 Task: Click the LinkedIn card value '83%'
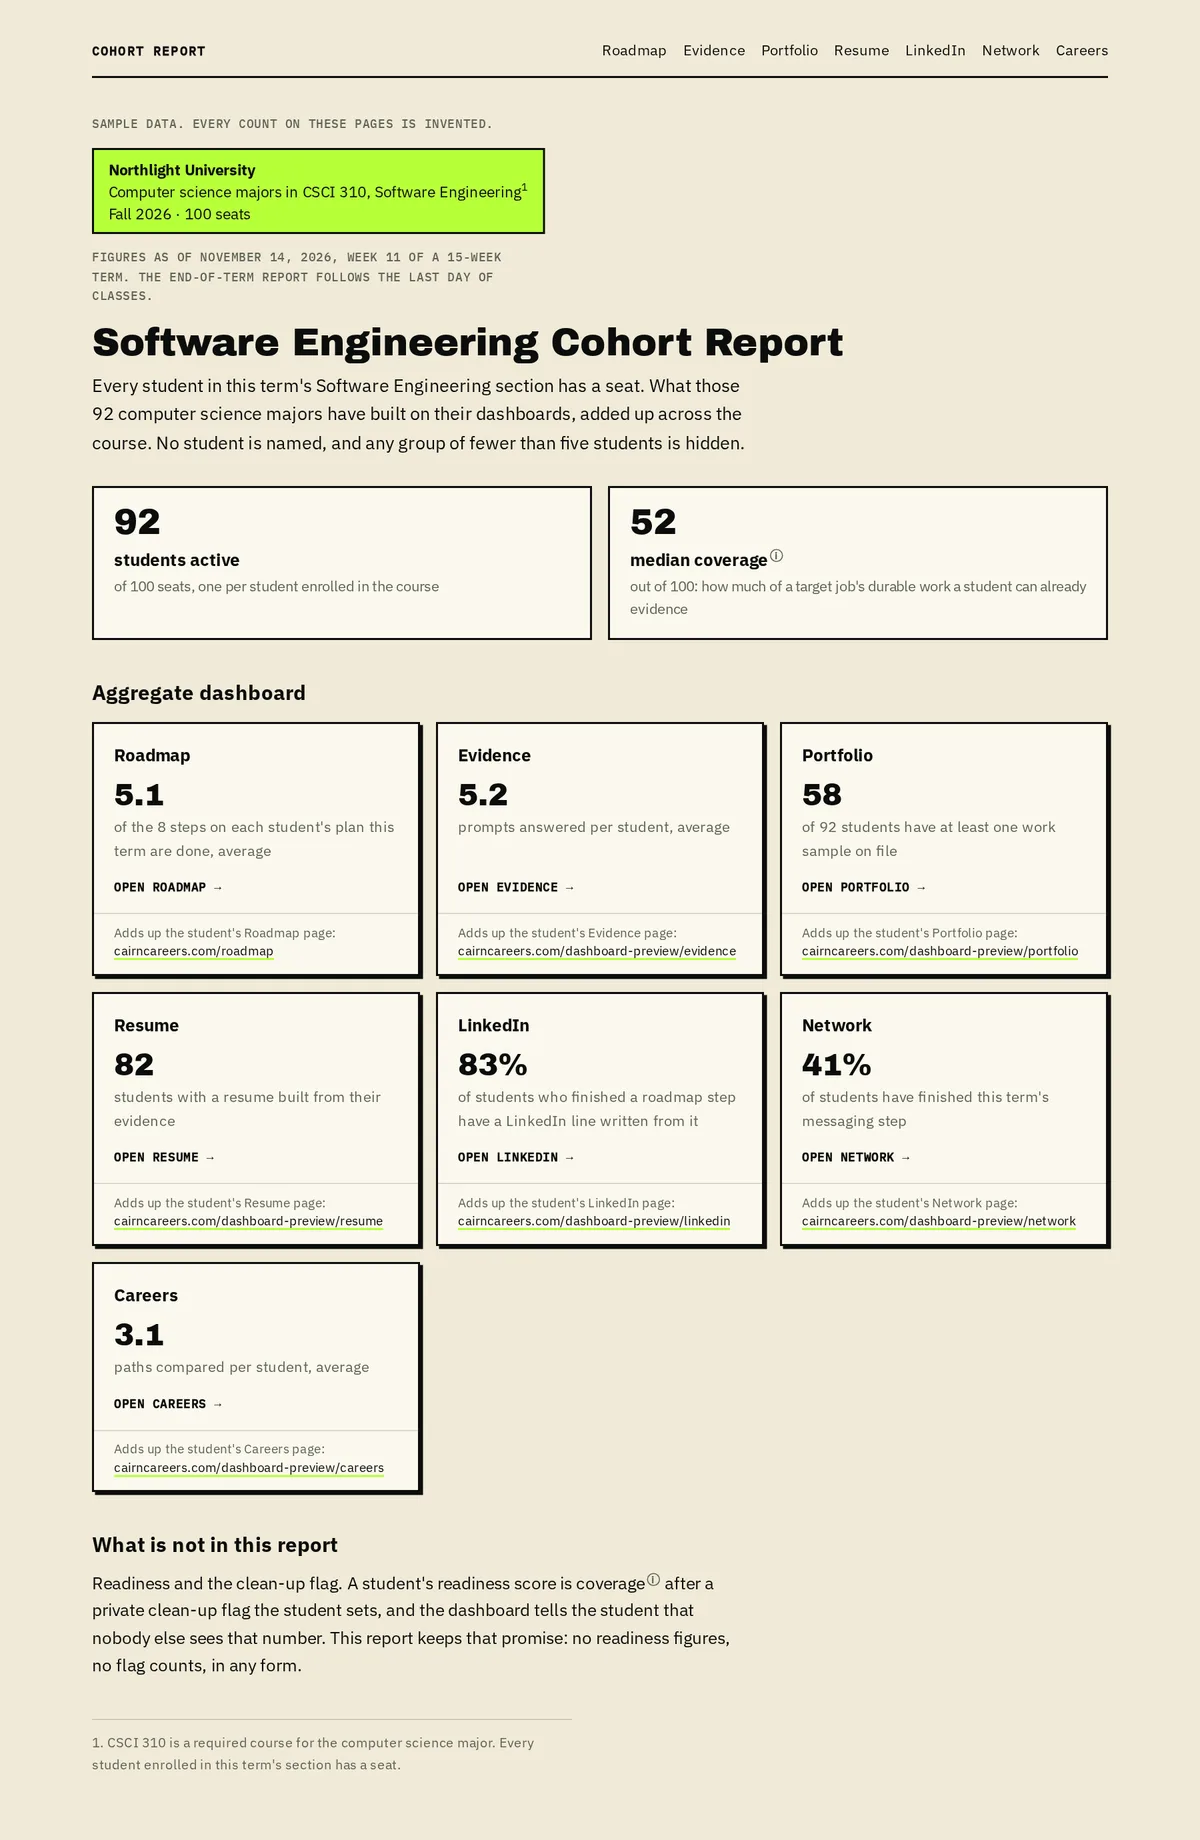pos(493,1065)
